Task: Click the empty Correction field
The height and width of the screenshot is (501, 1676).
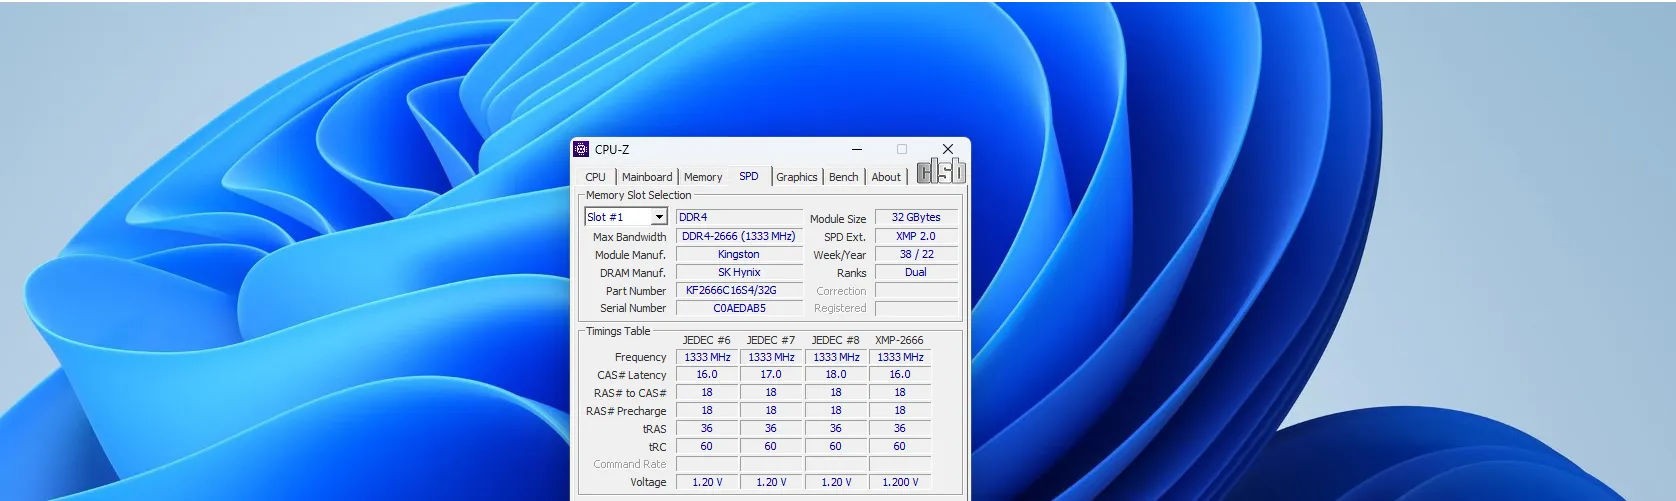Action: click(916, 290)
